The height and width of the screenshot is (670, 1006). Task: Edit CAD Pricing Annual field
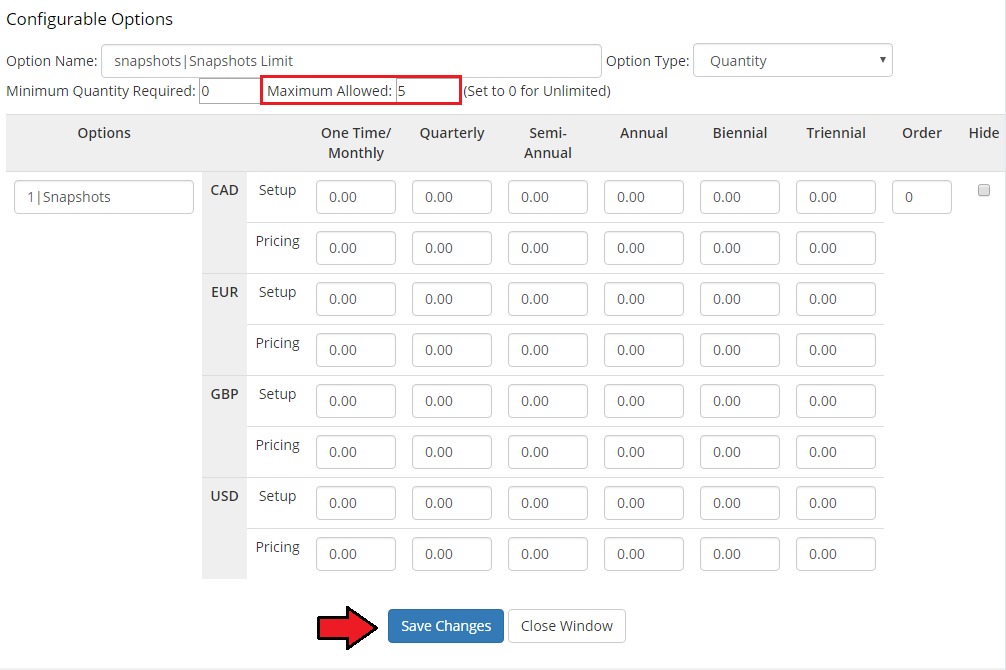[644, 248]
